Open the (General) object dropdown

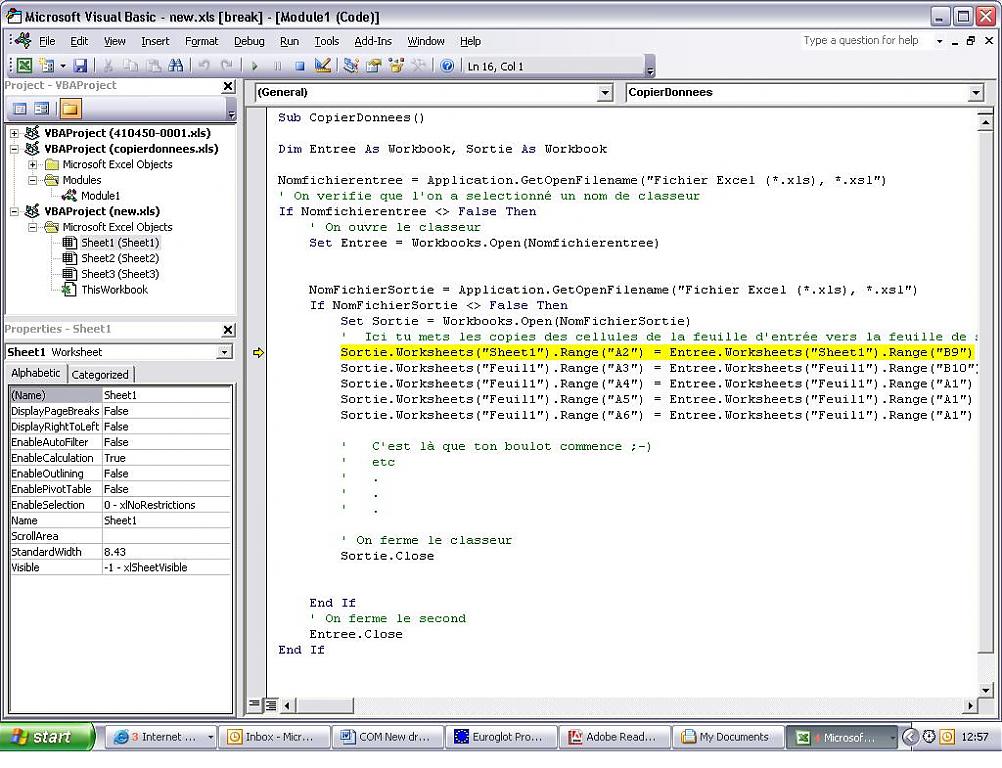[x=604, y=93]
